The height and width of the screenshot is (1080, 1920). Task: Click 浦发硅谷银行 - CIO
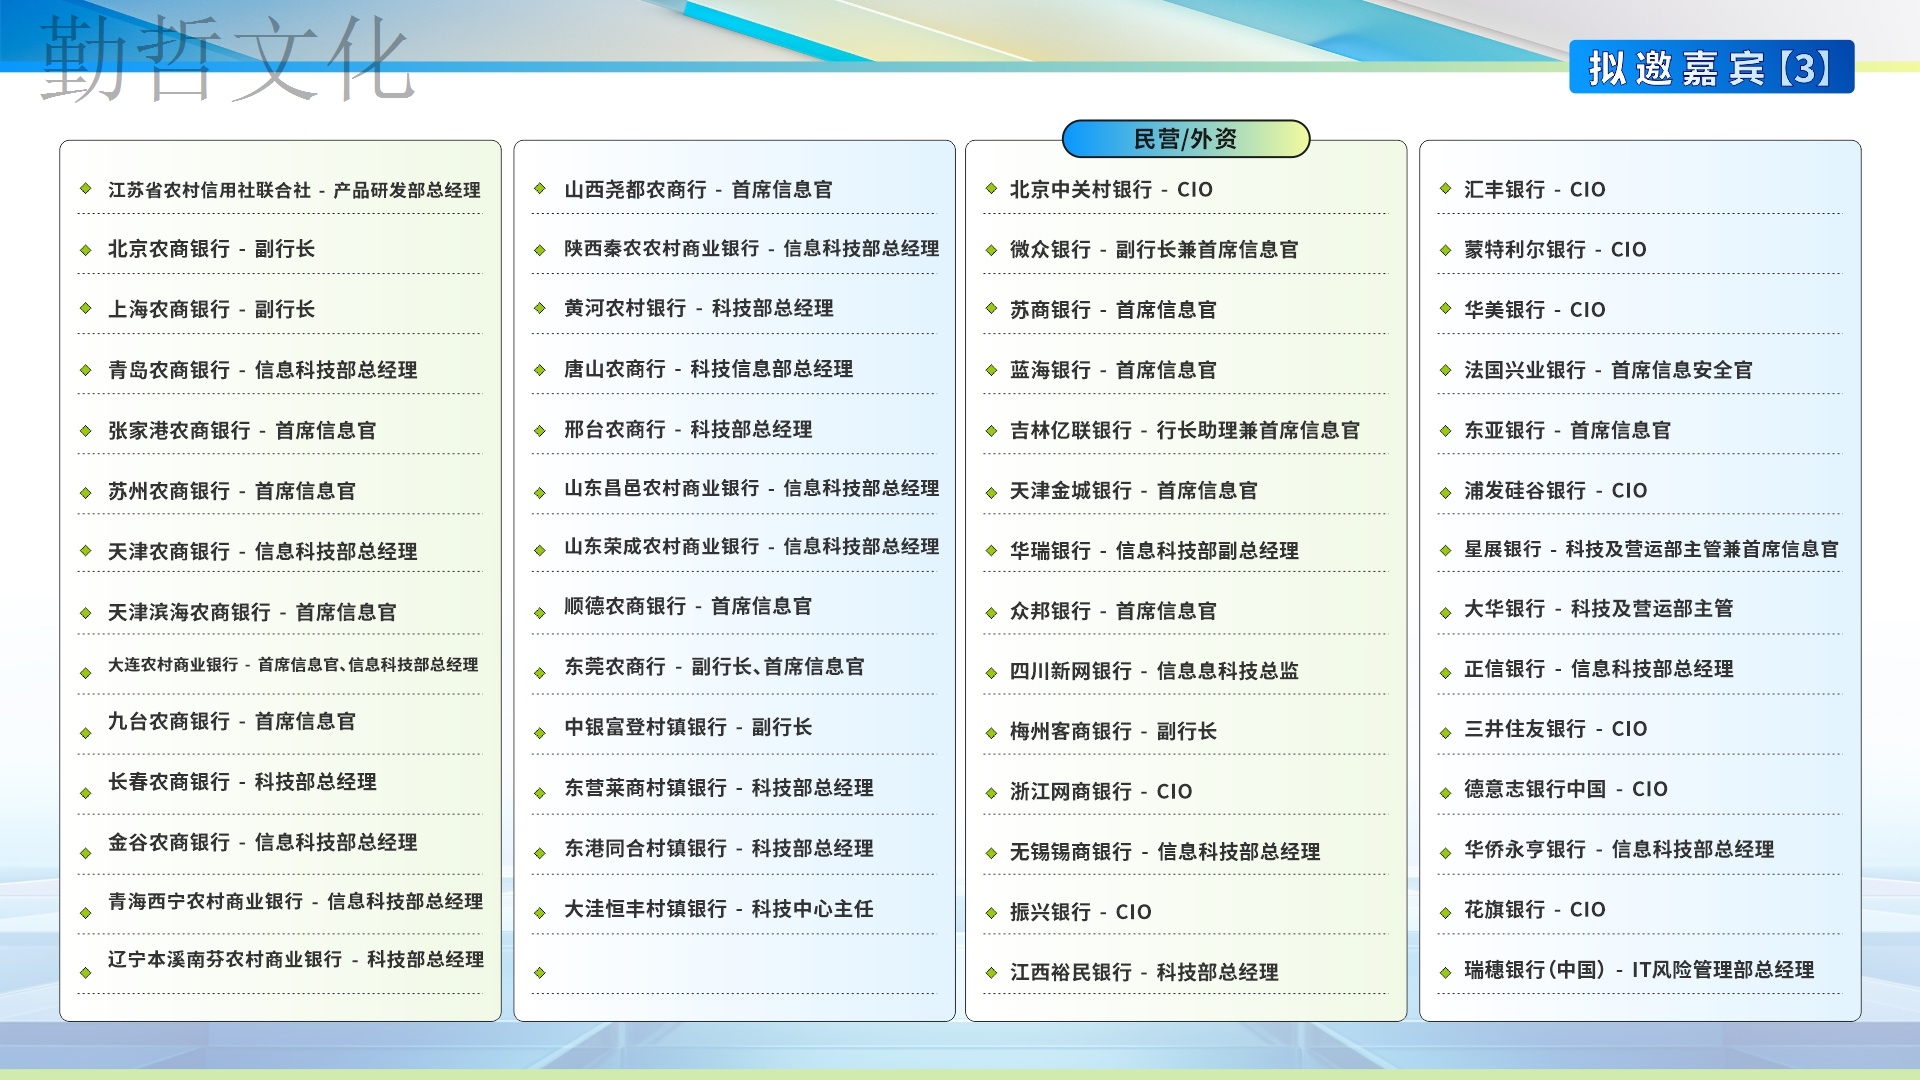(1556, 491)
